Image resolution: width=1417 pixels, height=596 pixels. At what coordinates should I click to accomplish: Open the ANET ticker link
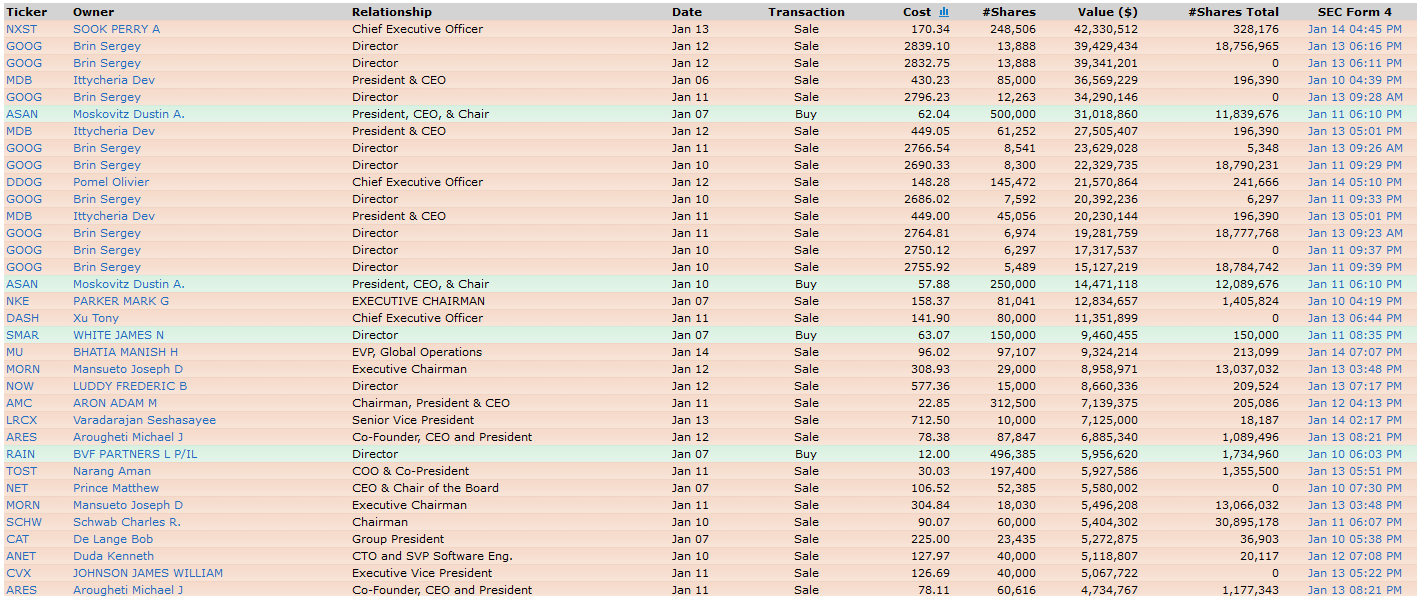21,556
